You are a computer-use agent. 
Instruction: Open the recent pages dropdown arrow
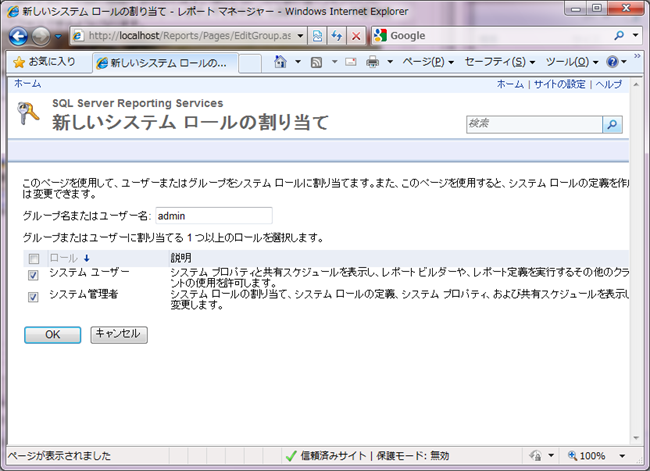58,36
